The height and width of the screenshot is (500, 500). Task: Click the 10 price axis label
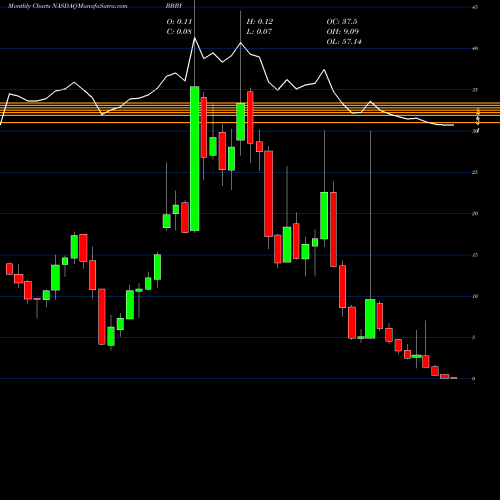click(475, 296)
